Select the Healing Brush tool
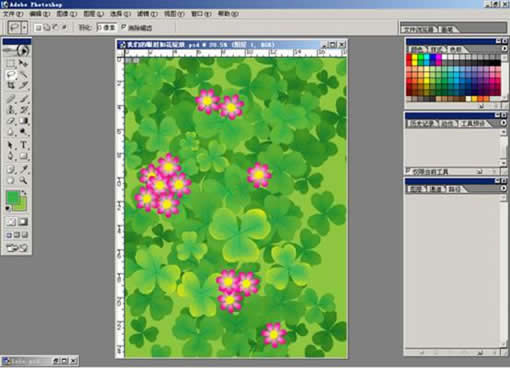Image resolution: width=510 pixels, height=368 pixels. pyautogui.click(x=11, y=99)
